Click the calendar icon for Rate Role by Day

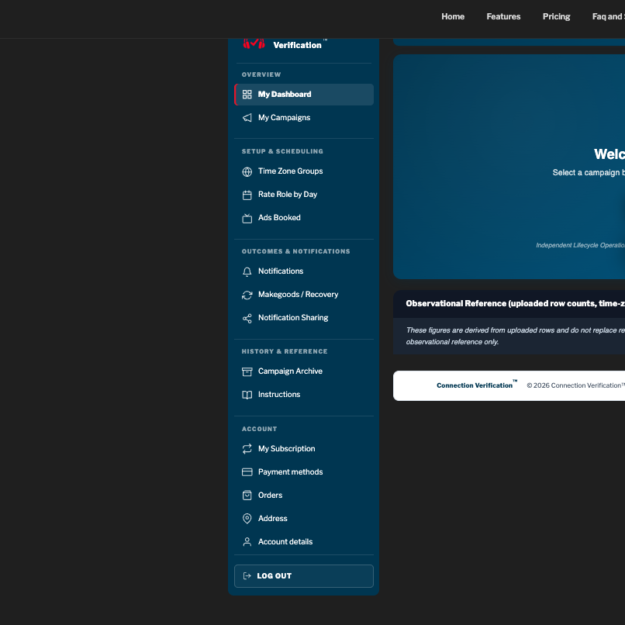(247, 195)
